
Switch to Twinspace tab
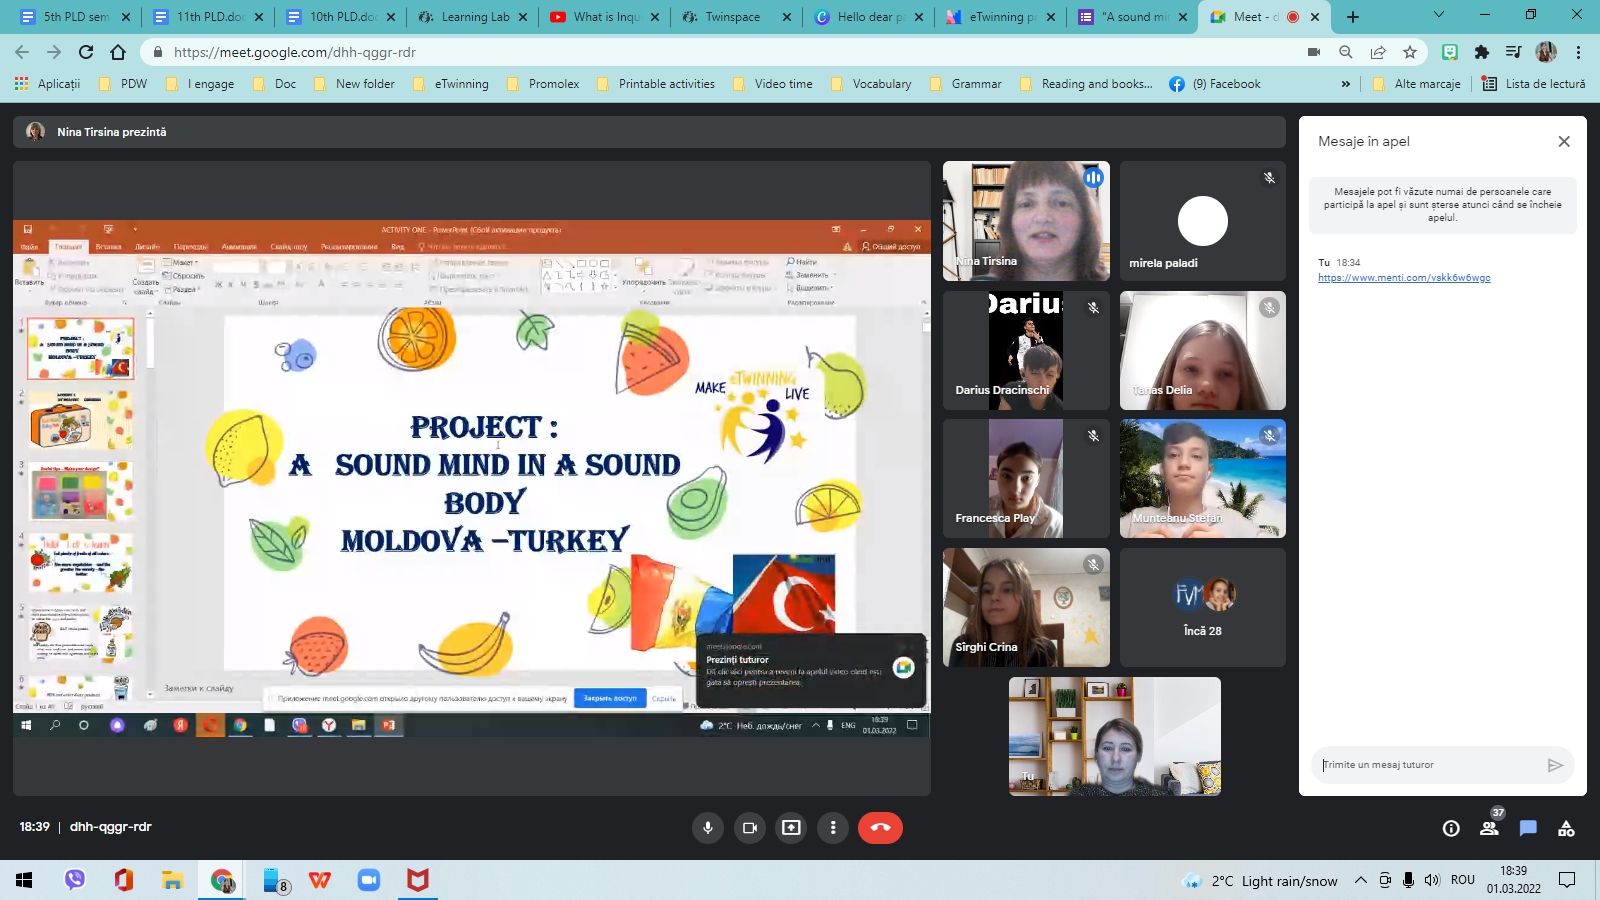click(x=737, y=17)
